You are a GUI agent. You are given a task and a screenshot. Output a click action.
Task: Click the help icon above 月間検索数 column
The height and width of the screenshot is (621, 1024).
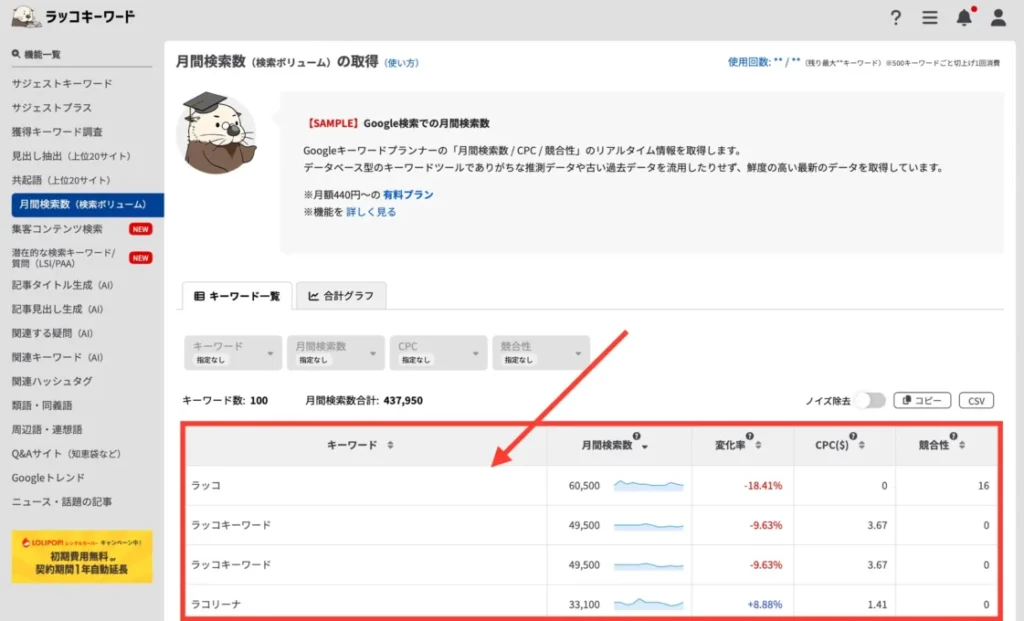tap(636, 436)
